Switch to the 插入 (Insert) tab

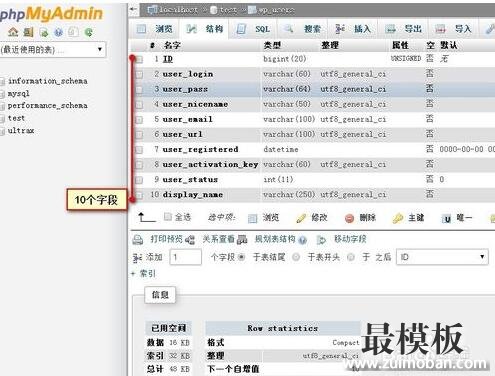(x=353, y=29)
